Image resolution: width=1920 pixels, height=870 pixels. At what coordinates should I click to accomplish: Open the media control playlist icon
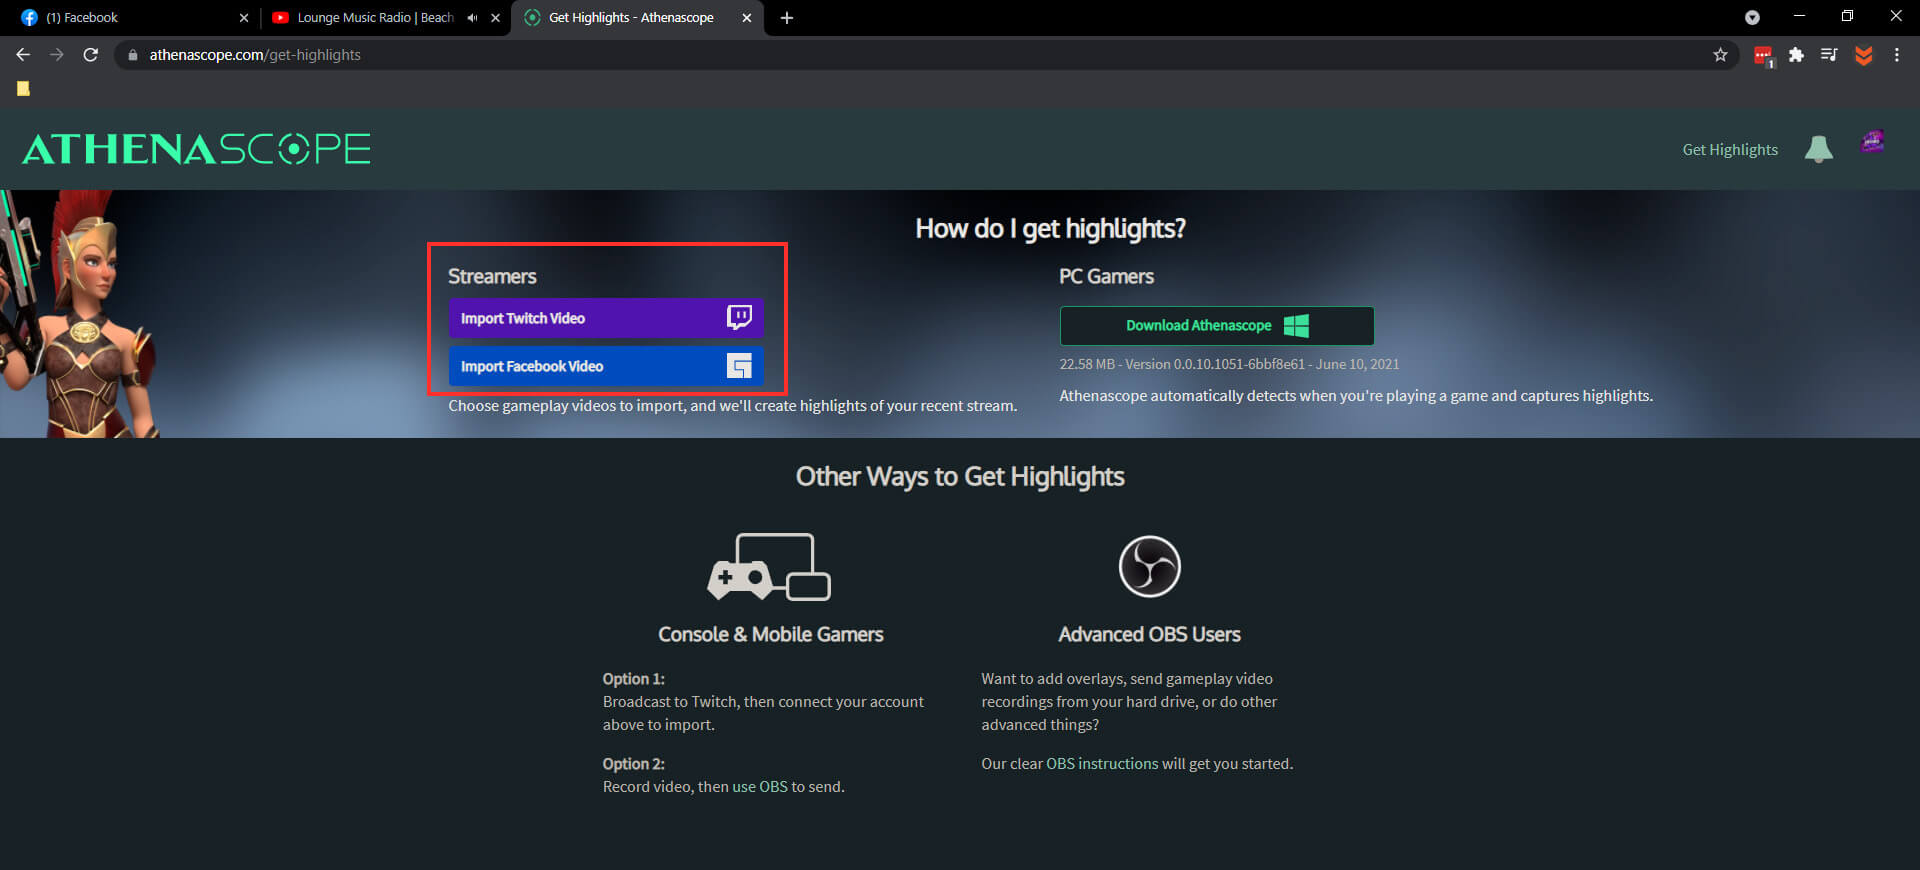point(1829,55)
